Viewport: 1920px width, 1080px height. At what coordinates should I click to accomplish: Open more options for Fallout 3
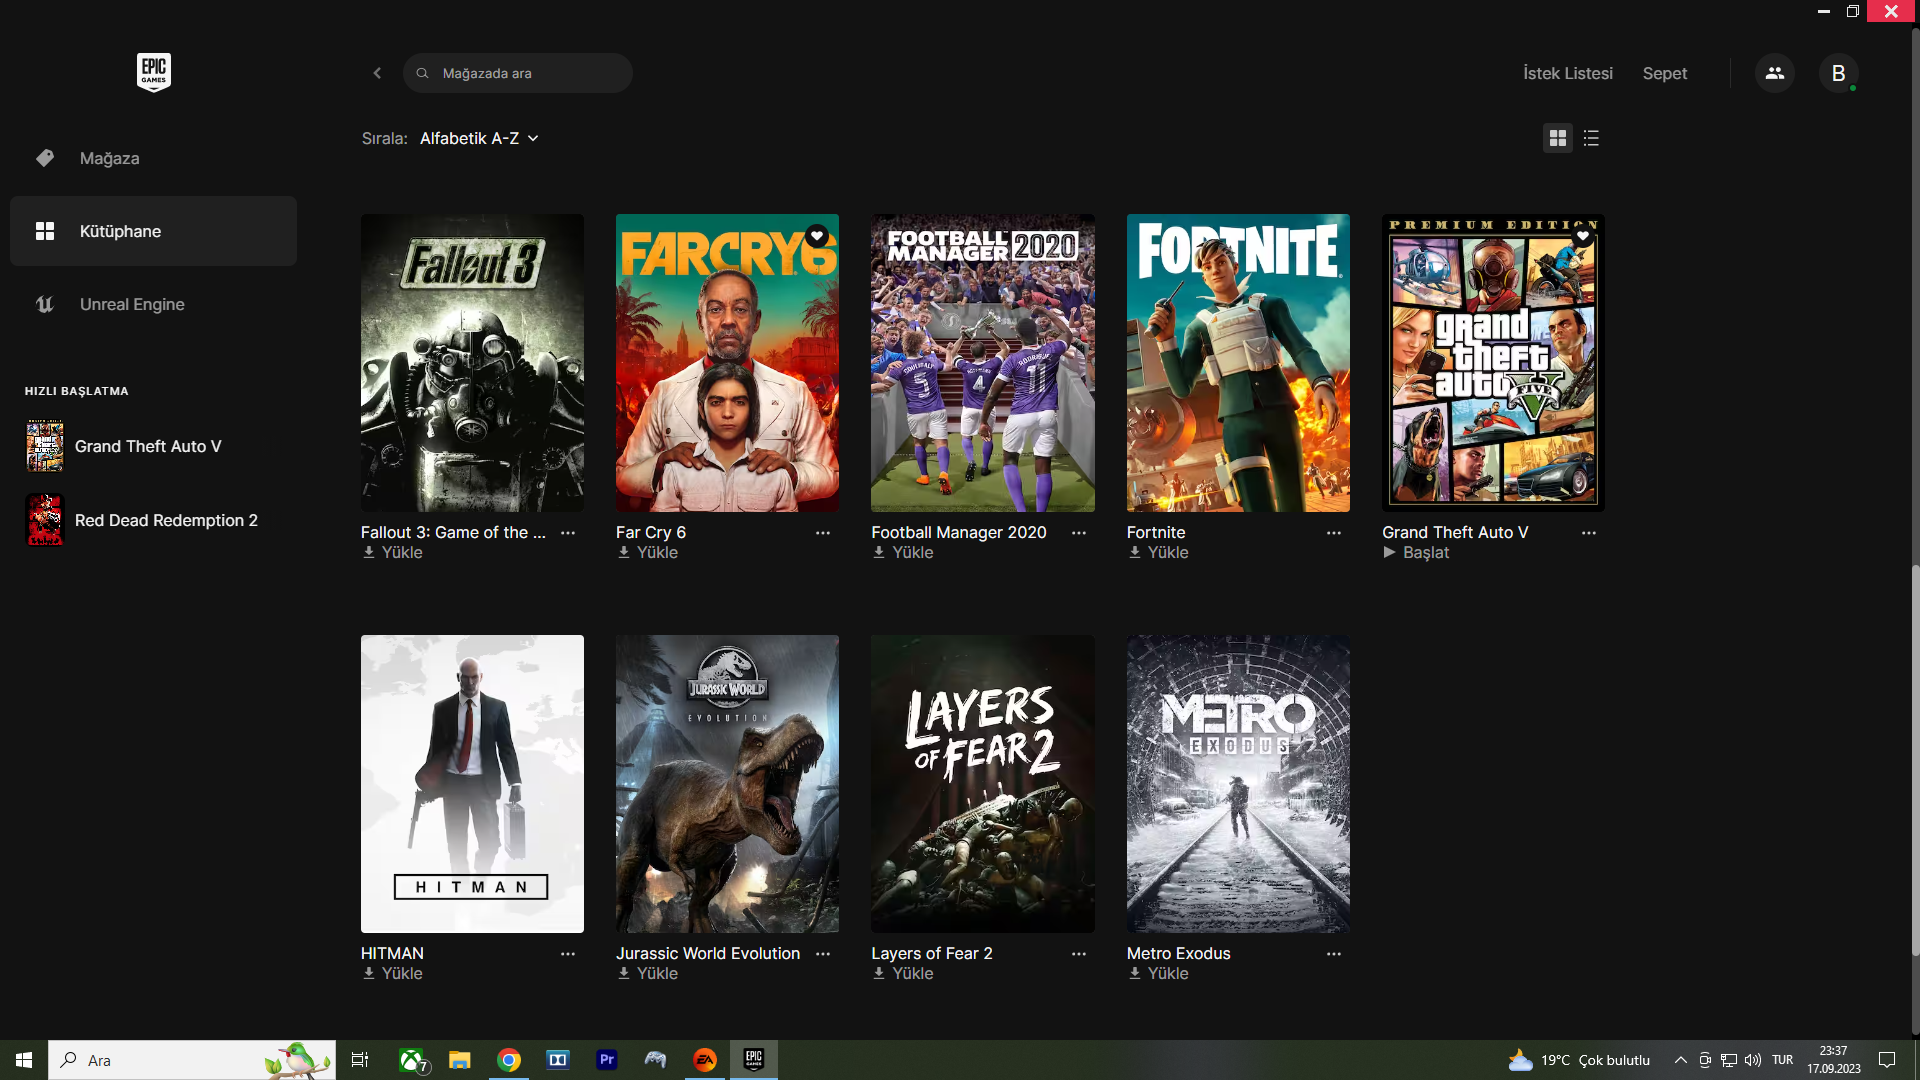point(568,533)
